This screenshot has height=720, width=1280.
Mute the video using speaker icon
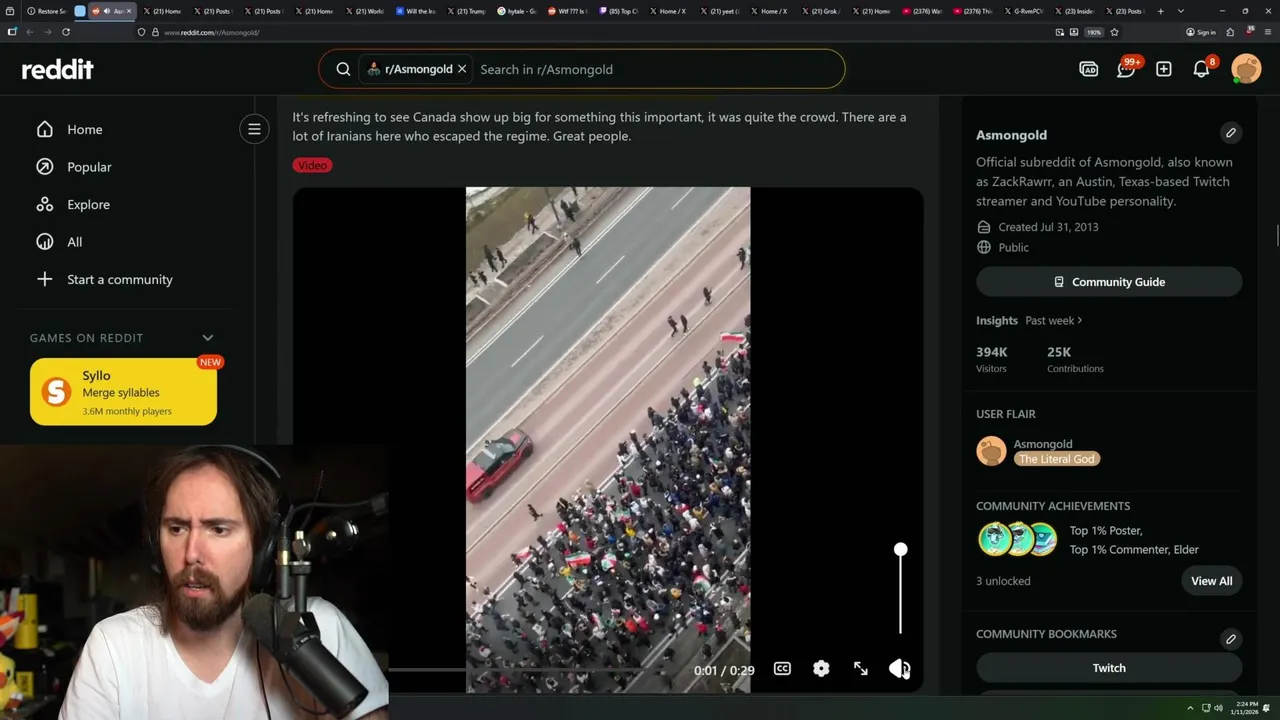pyautogui.click(x=899, y=669)
